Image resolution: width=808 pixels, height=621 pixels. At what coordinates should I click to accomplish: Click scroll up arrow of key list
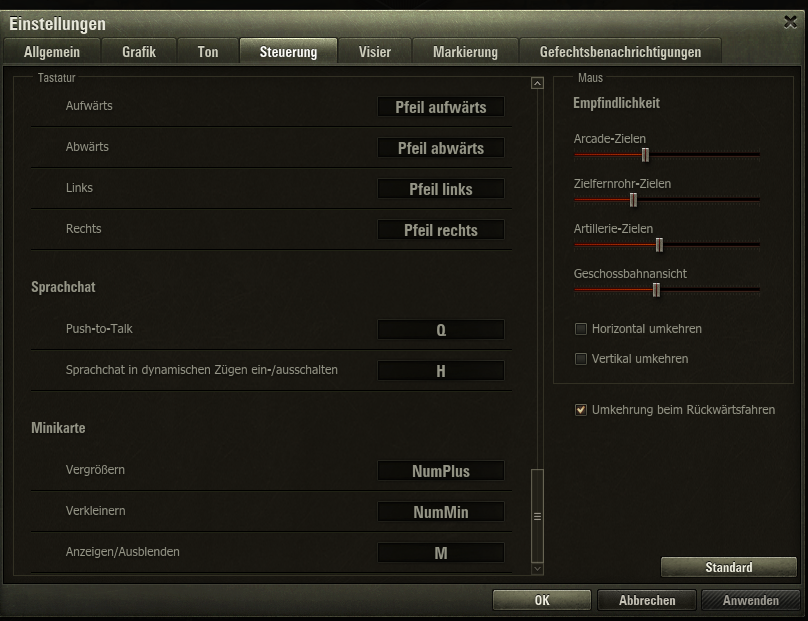click(537, 83)
